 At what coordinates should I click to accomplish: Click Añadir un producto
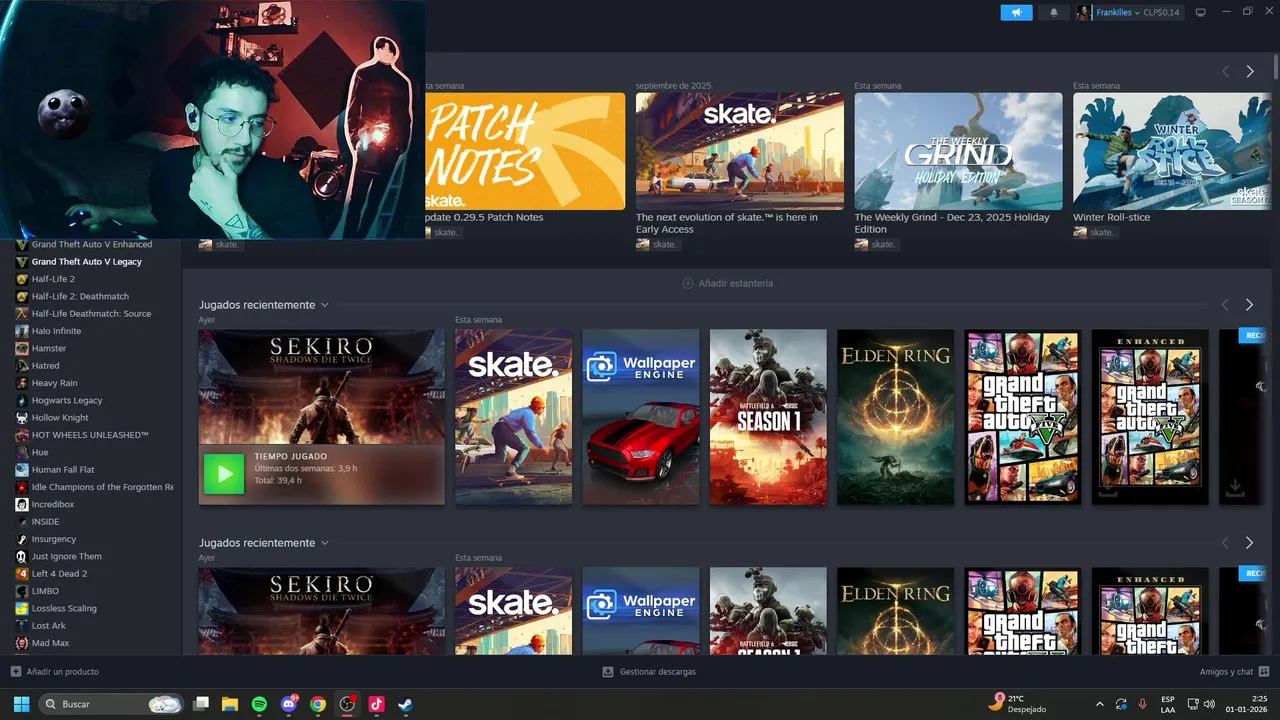[55, 672]
